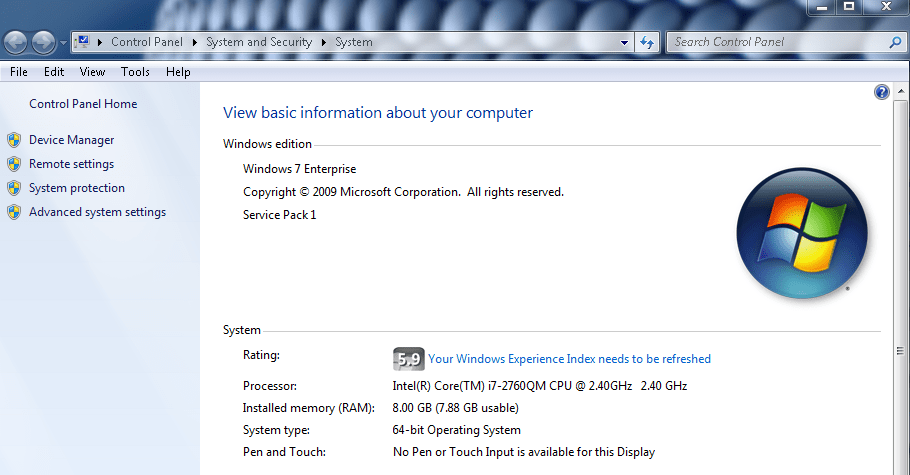Click the Copyright 2009 Microsoft Corporation text

403,192
